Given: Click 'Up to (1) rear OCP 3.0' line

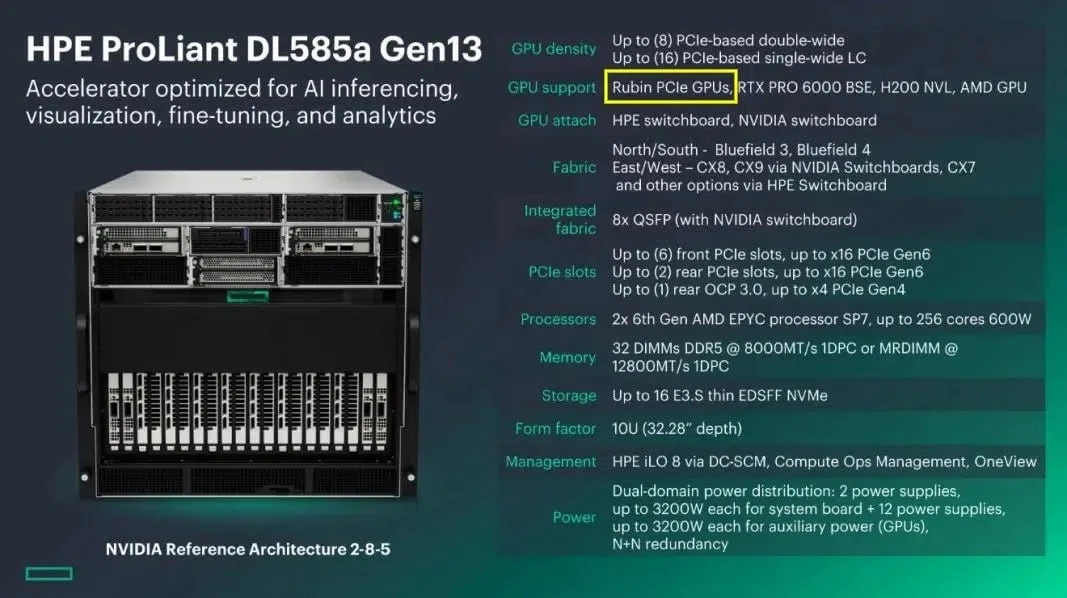Looking at the screenshot, I should click(x=758, y=290).
